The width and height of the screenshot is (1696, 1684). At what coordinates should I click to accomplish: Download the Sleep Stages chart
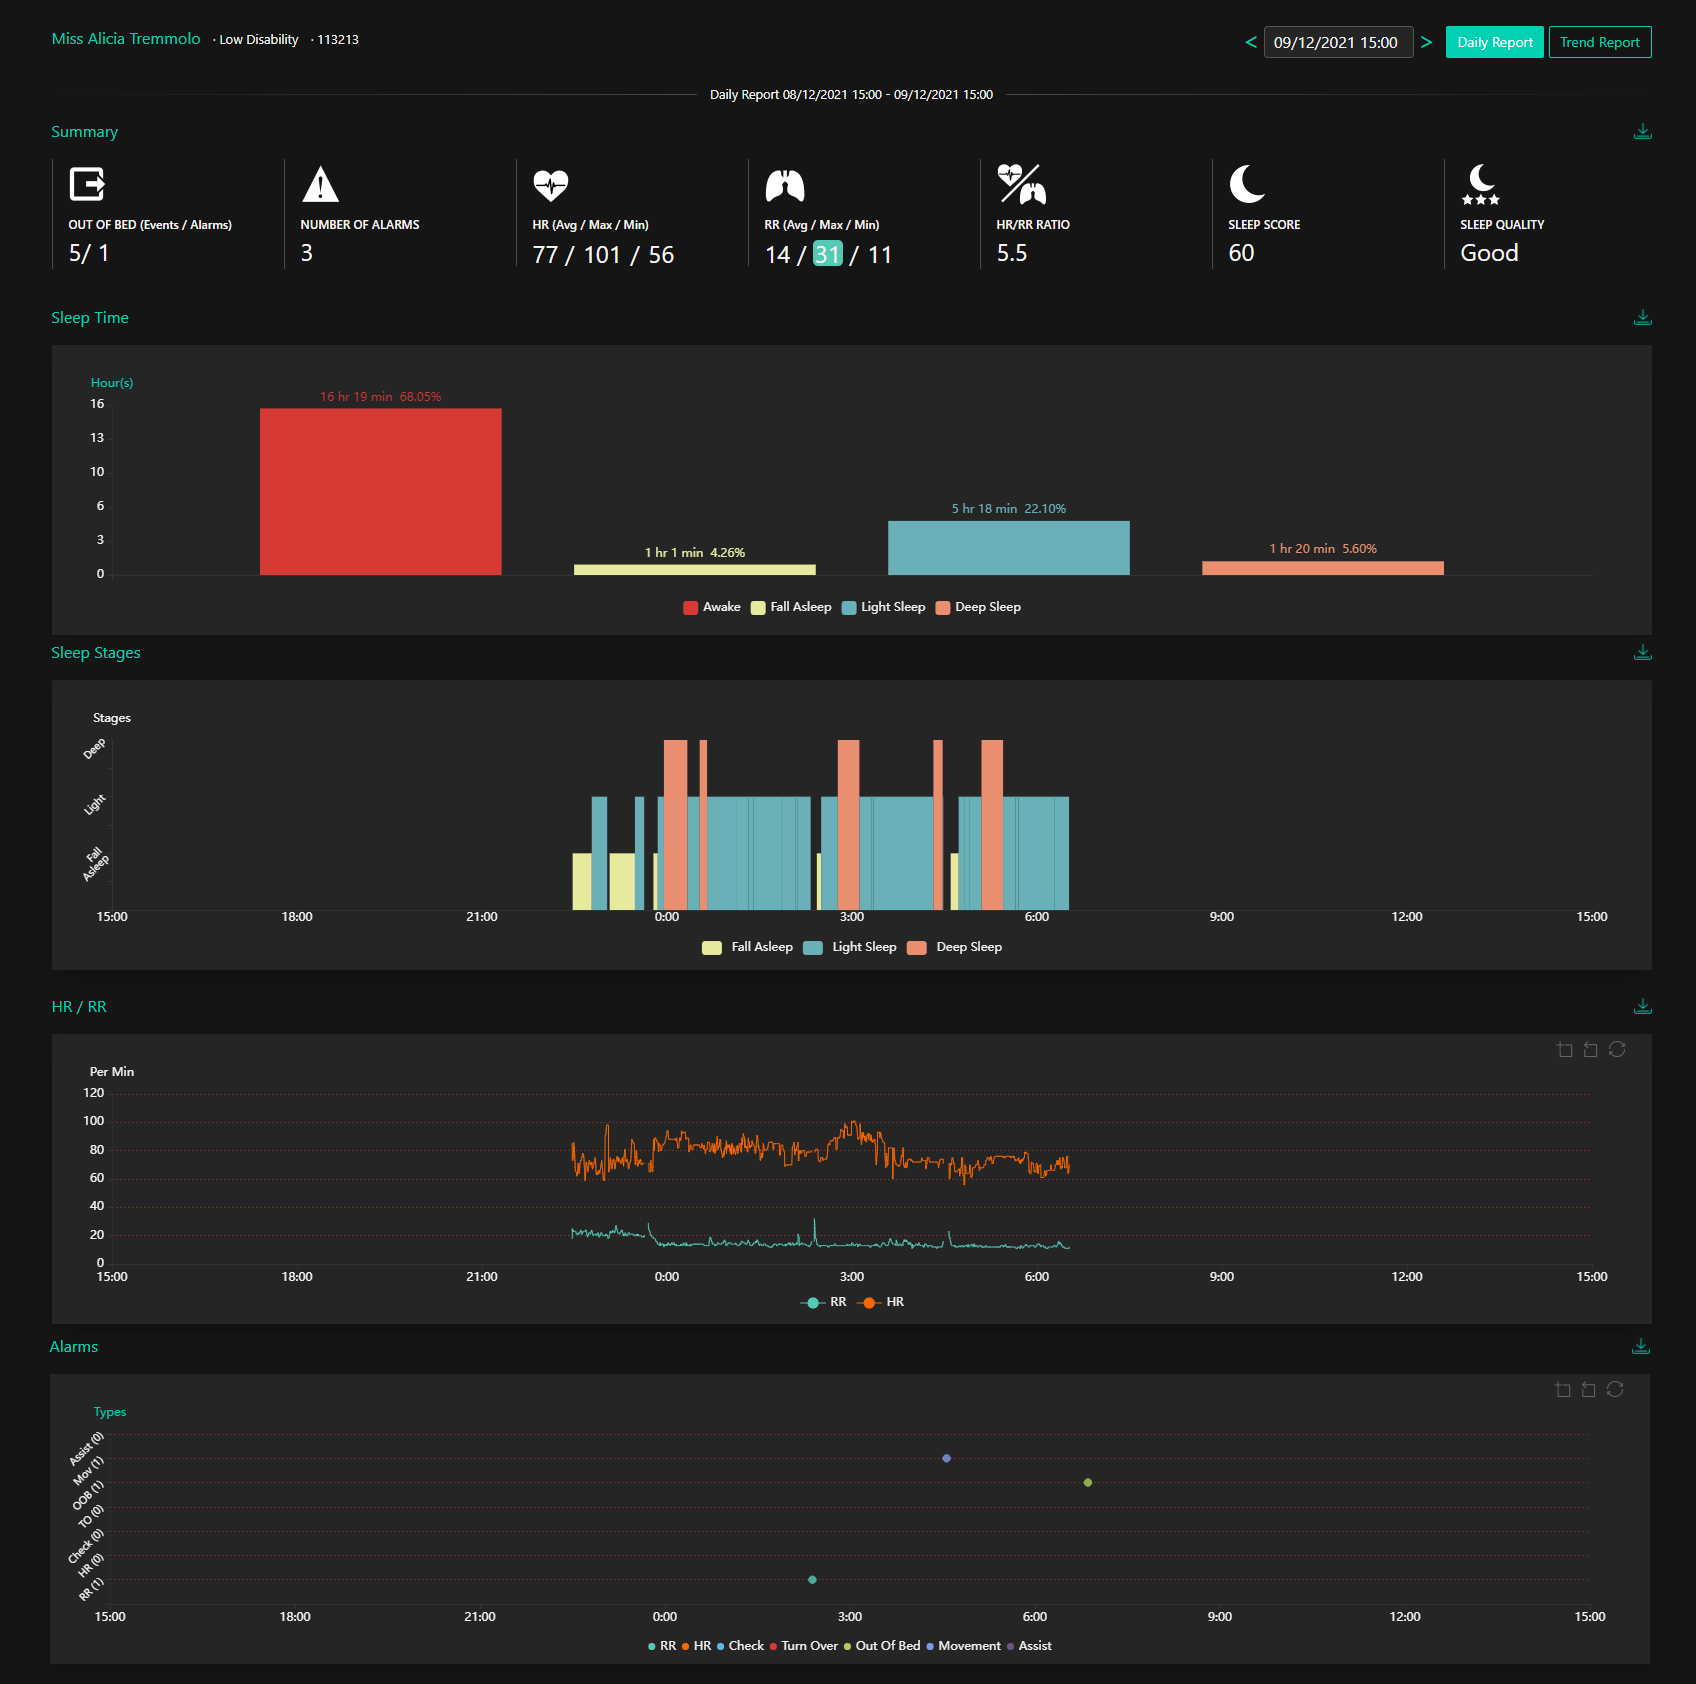[1642, 653]
